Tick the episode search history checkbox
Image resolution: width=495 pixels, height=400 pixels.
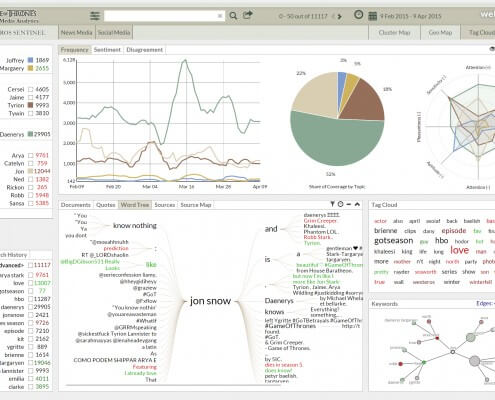tap(31, 331)
